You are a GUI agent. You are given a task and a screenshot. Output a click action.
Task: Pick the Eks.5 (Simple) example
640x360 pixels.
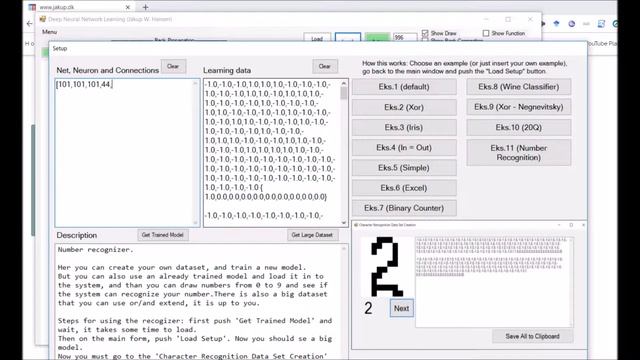click(x=404, y=168)
